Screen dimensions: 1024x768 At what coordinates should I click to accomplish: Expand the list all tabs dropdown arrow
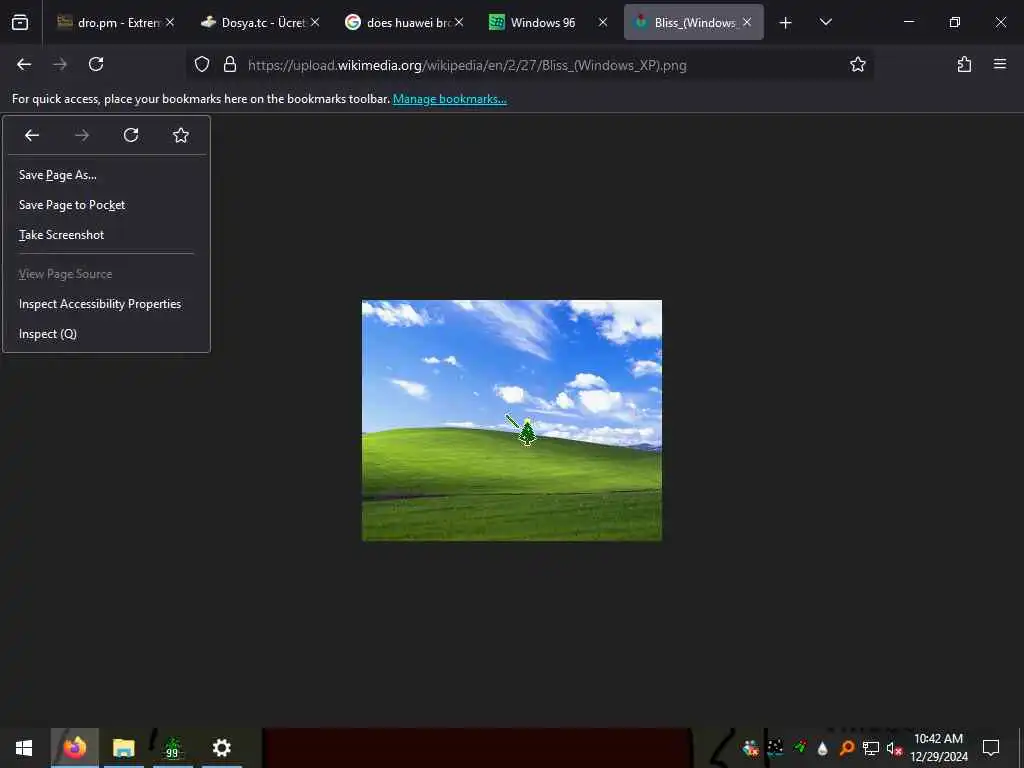(x=825, y=22)
